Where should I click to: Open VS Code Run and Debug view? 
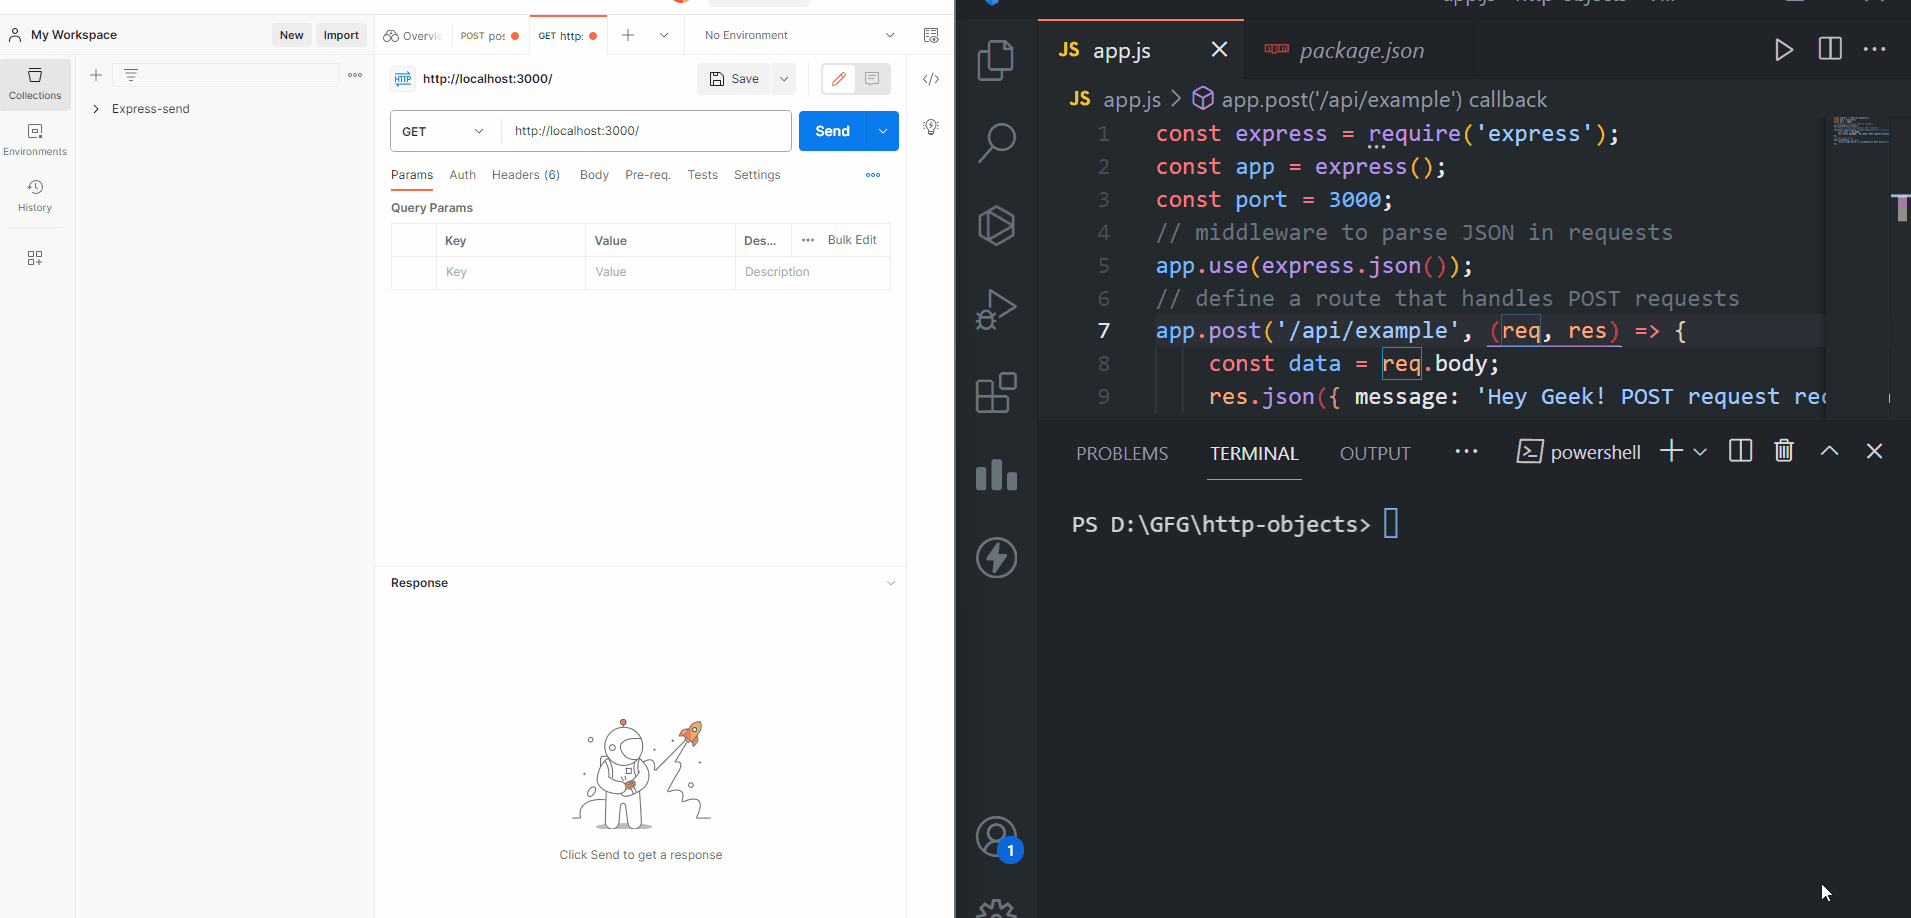(996, 309)
